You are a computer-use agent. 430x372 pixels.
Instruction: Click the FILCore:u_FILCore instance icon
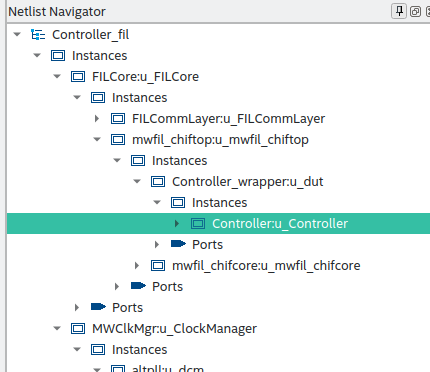(x=78, y=77)
